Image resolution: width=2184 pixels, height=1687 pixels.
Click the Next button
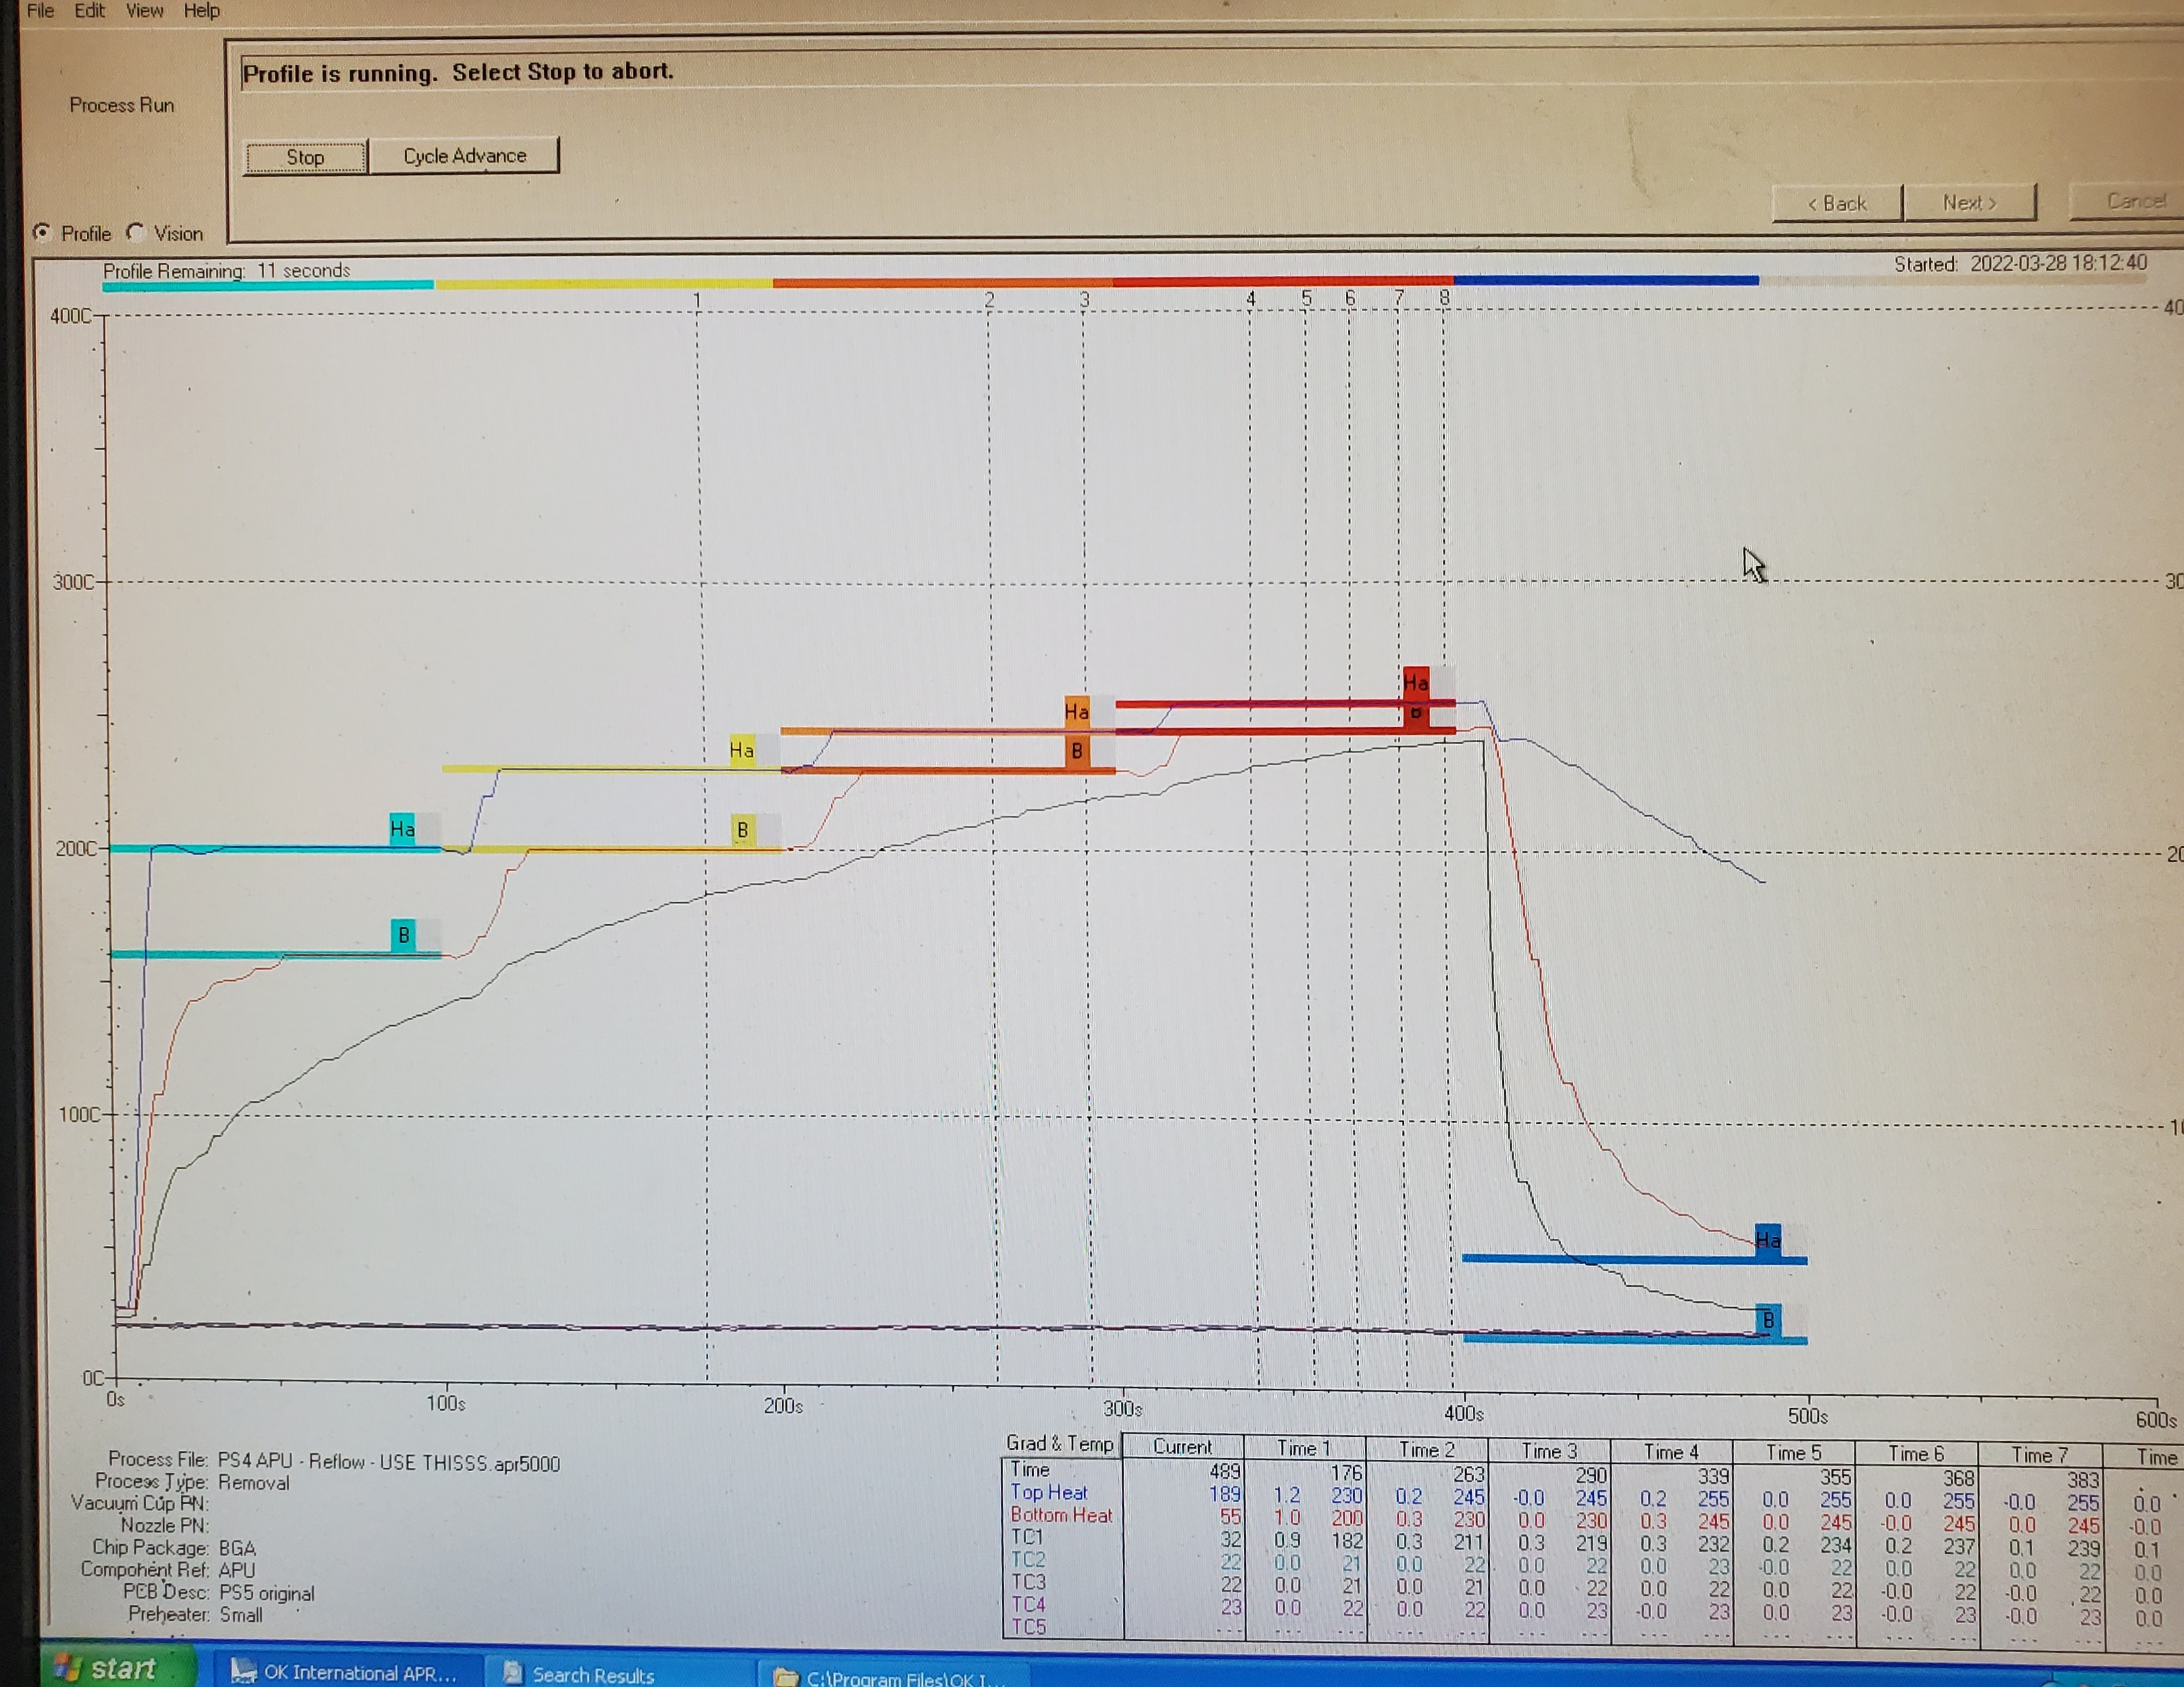[1970, 203]
